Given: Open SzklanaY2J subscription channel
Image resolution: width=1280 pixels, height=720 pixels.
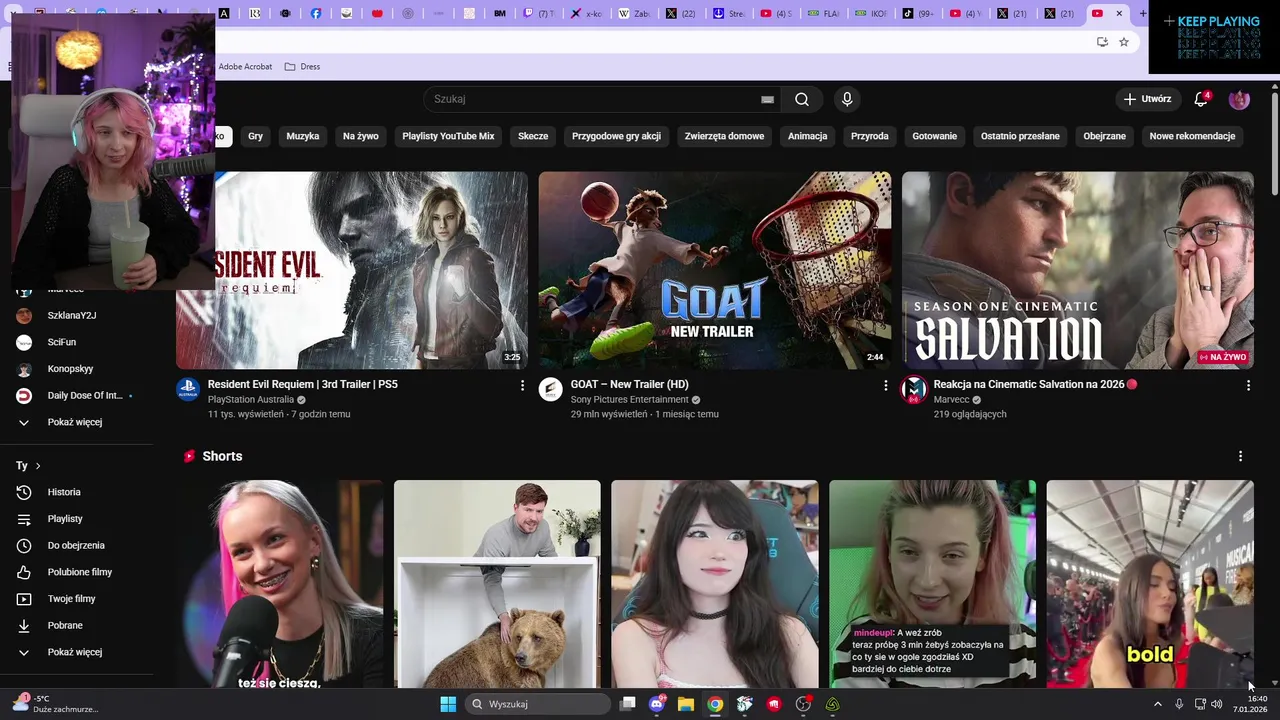Looking at the screenshot, I should [72, 315].
